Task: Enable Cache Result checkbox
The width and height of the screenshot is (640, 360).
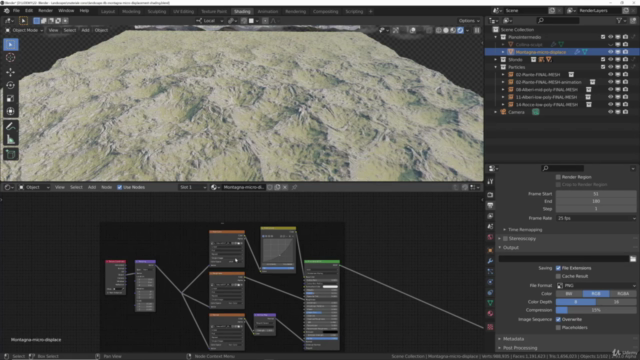Action: 558,276
